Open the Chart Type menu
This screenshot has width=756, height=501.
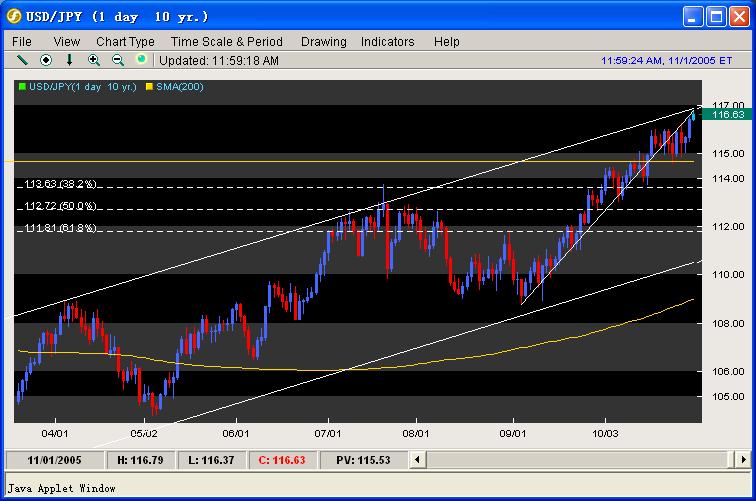coord(125,42)
